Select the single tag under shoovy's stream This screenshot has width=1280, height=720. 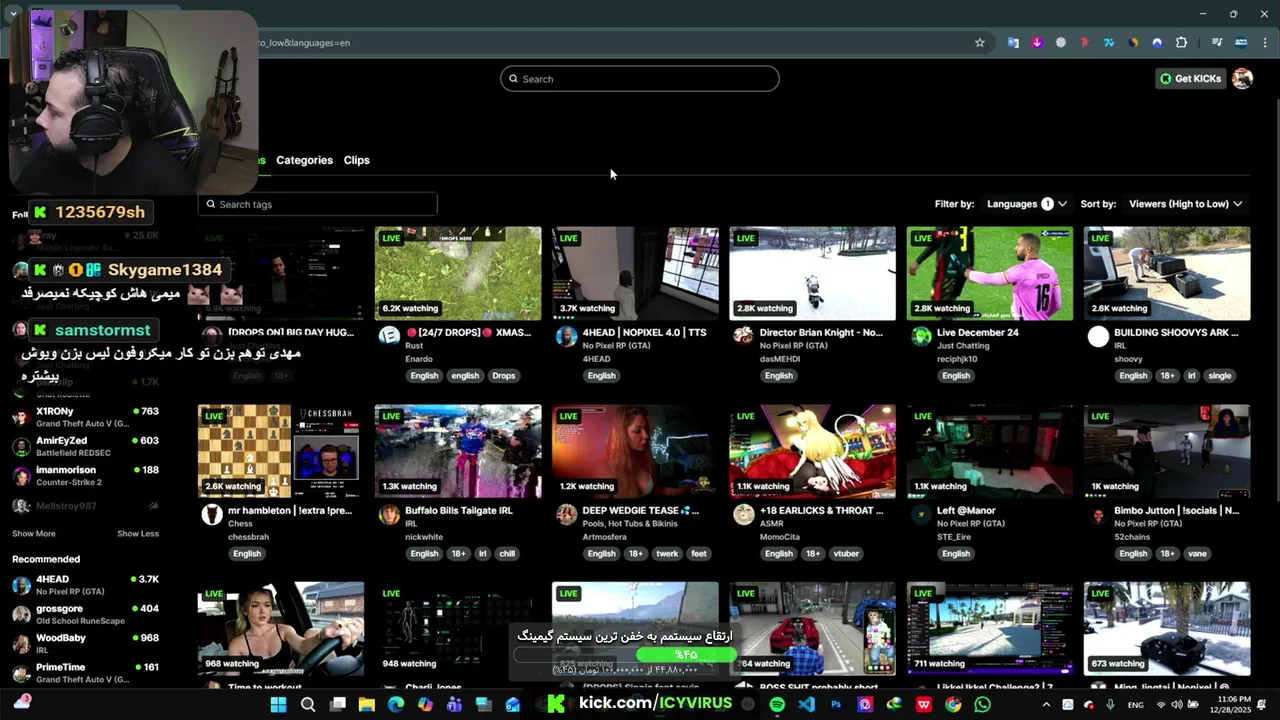1220,376
